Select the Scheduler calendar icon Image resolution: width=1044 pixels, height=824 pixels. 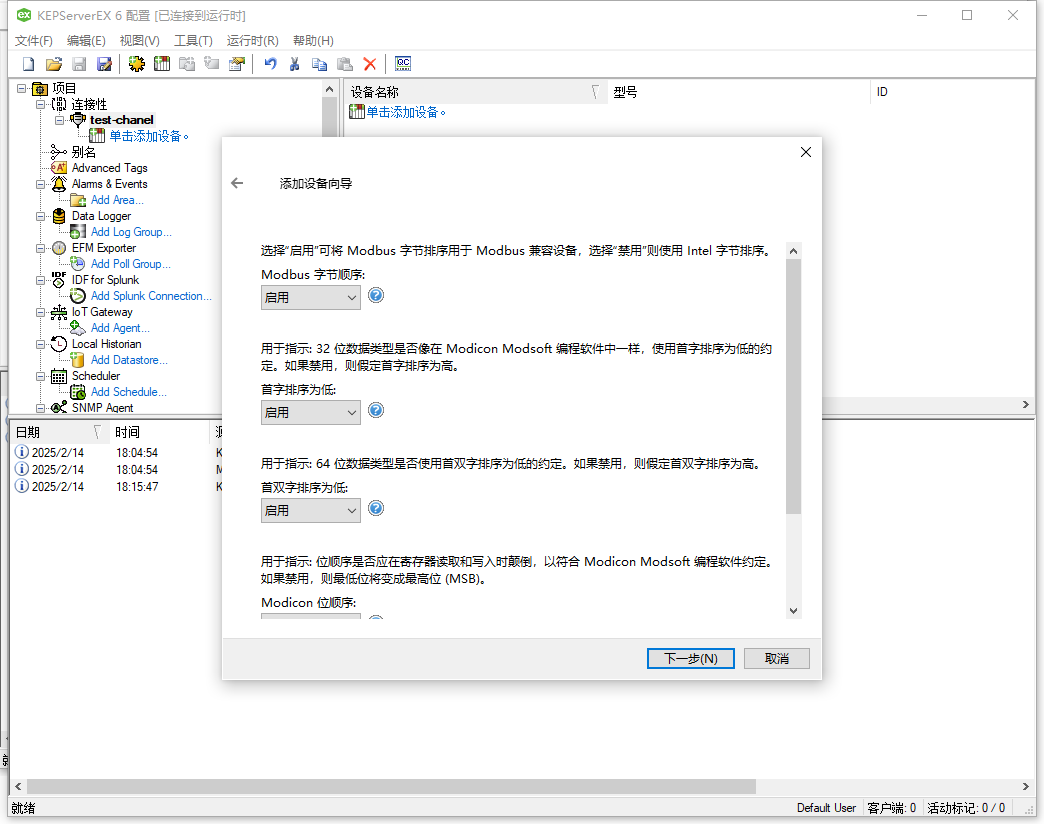click(59, 376)
